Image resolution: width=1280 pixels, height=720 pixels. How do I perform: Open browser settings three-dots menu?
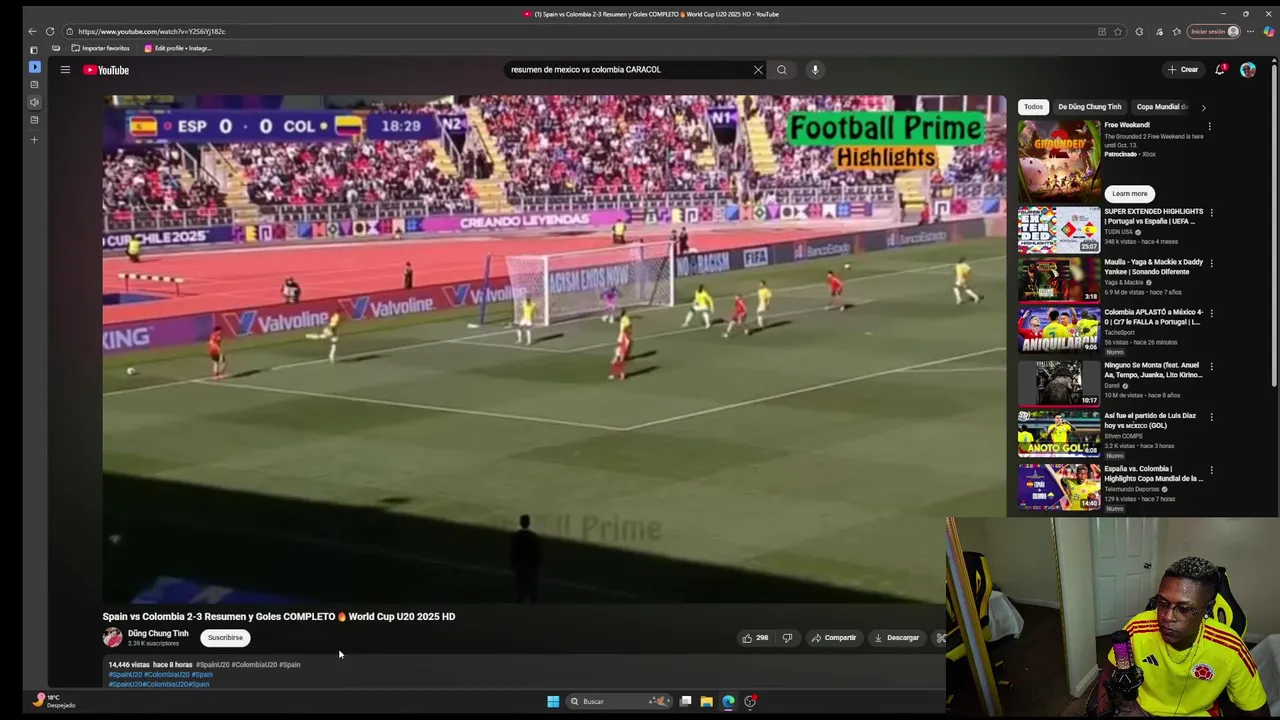click(1250, 31)
